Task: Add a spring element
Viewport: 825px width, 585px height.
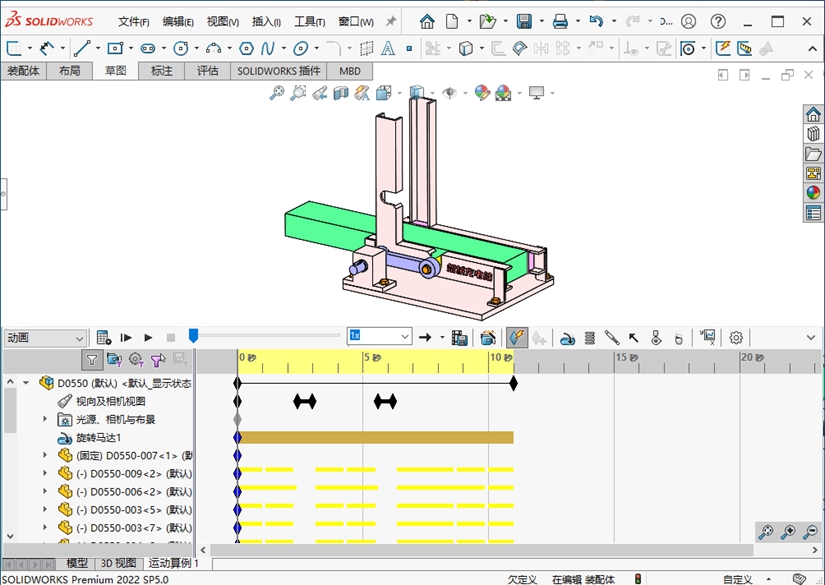Action: [589, 337]
